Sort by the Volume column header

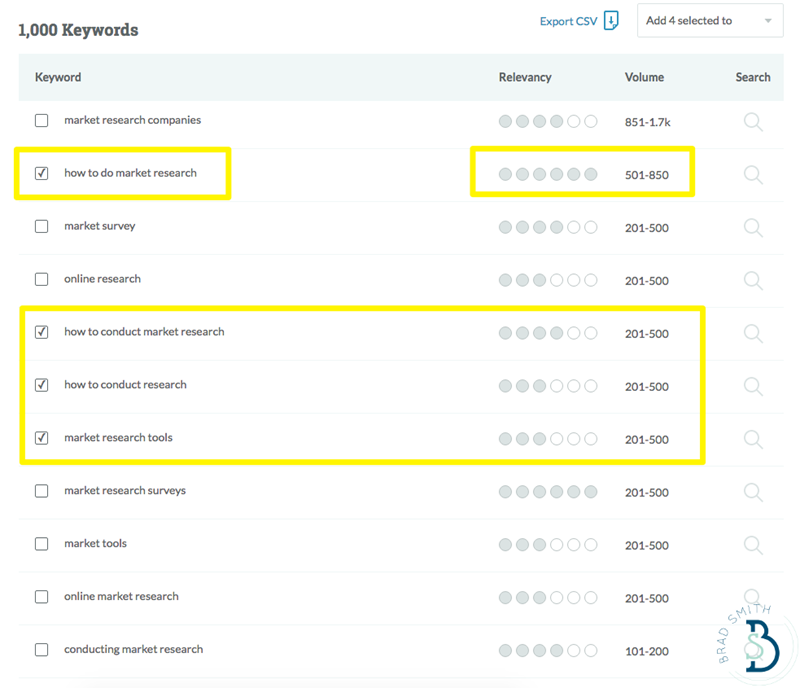[644, 77]
